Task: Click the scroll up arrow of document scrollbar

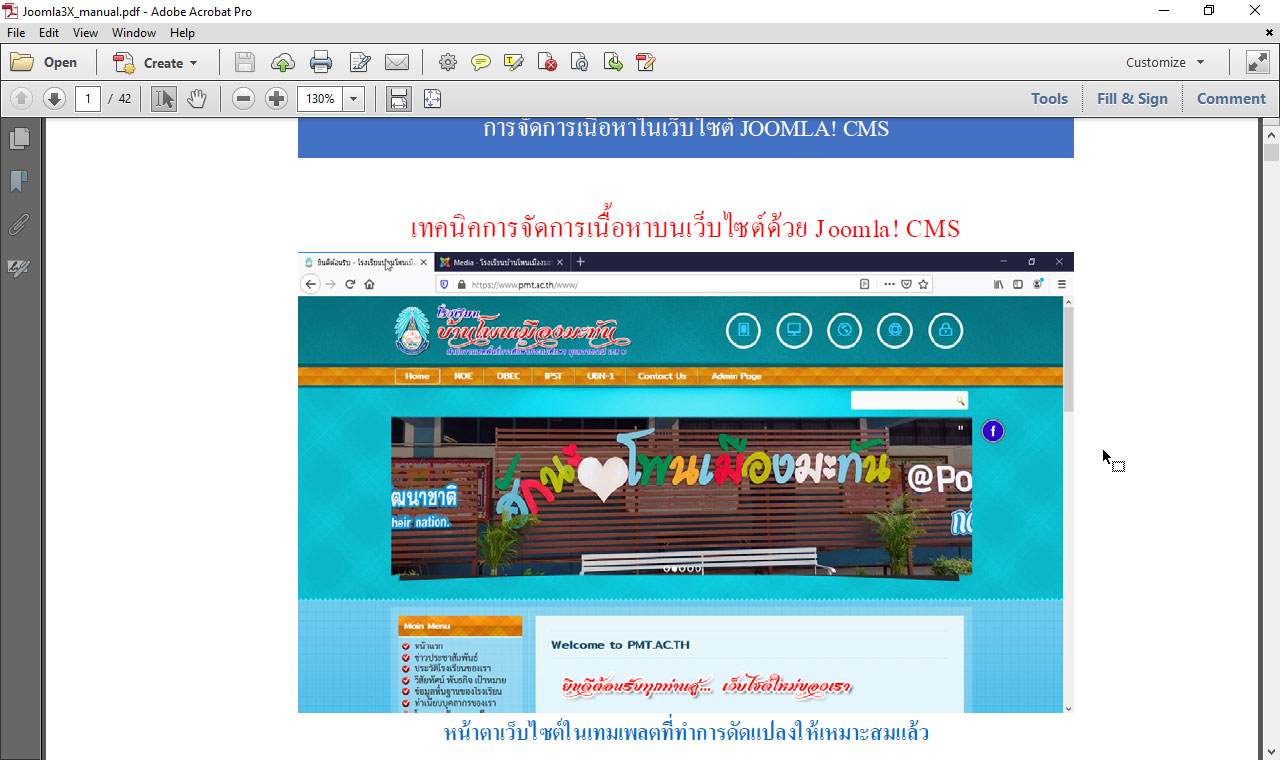Action: [x=1271, y=135]
